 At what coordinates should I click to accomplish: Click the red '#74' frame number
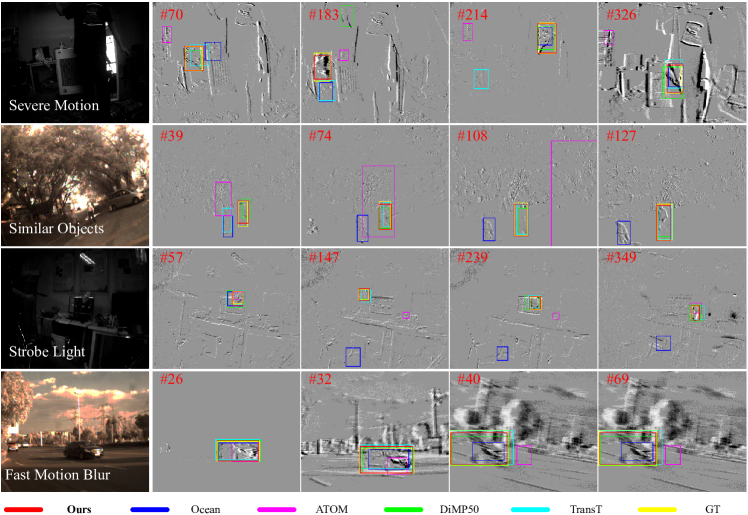coord(320,136)
